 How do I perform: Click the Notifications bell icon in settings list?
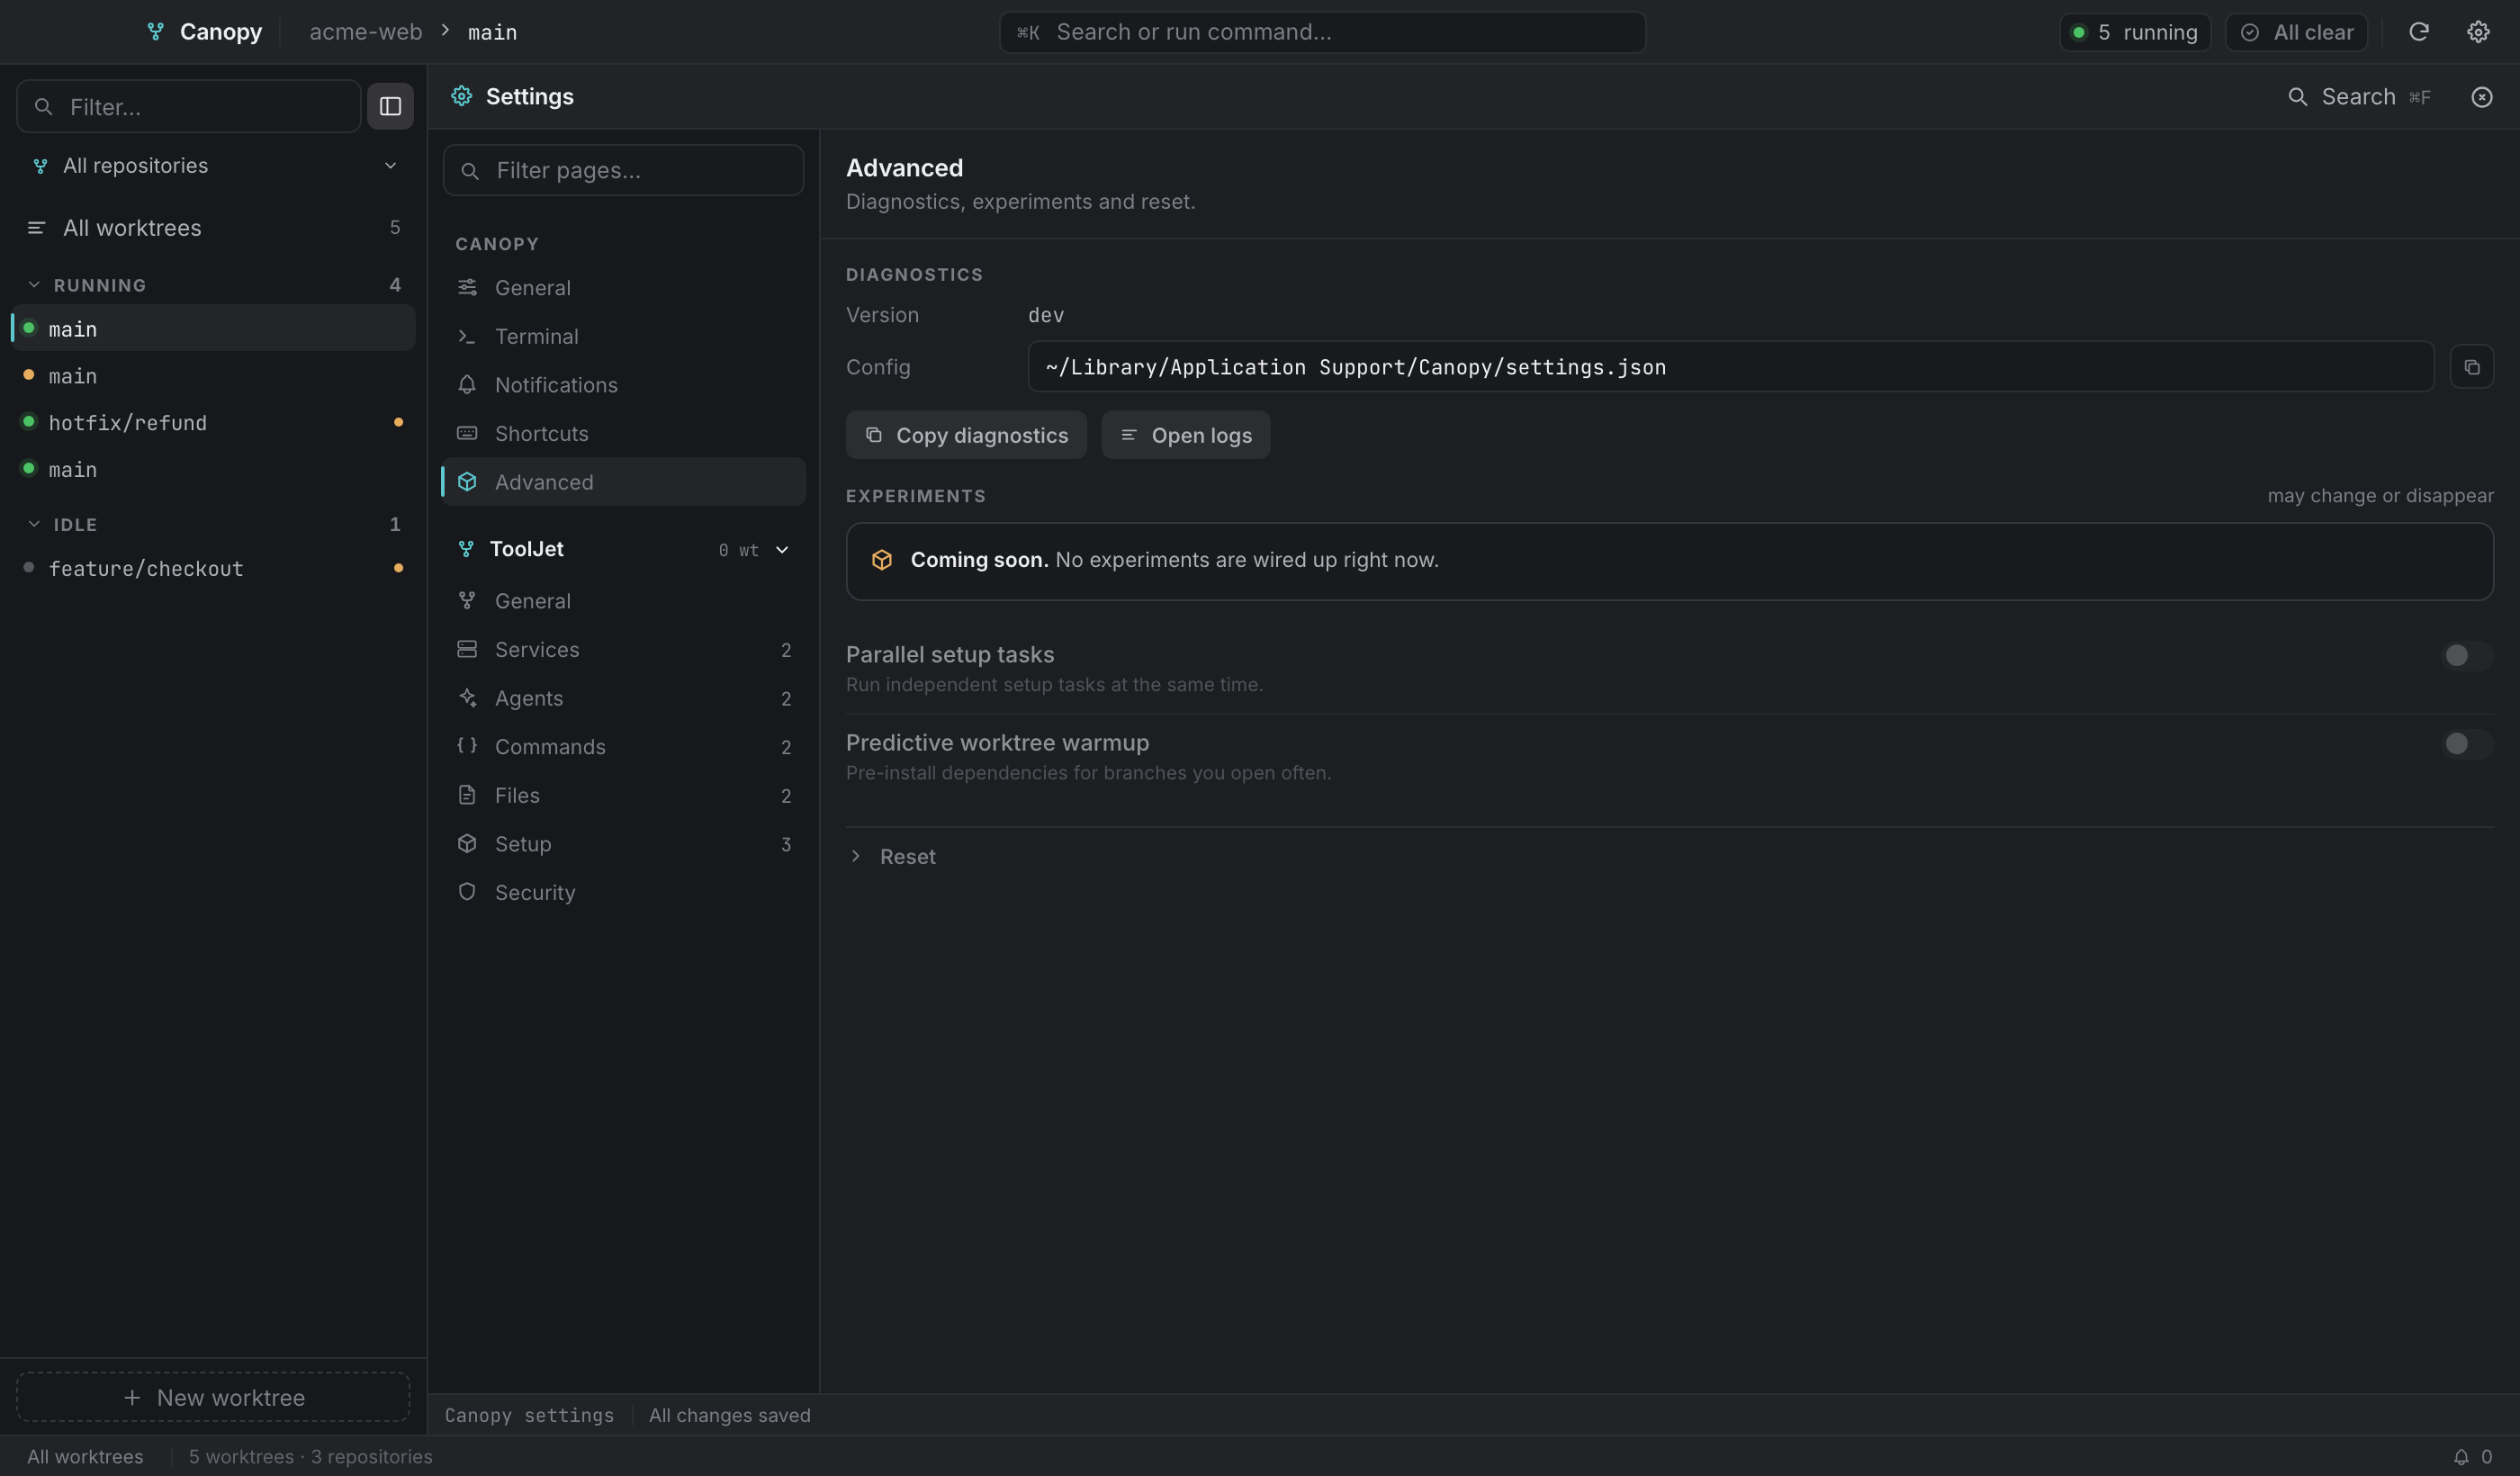pyautogui.click(x=467, y=385)
